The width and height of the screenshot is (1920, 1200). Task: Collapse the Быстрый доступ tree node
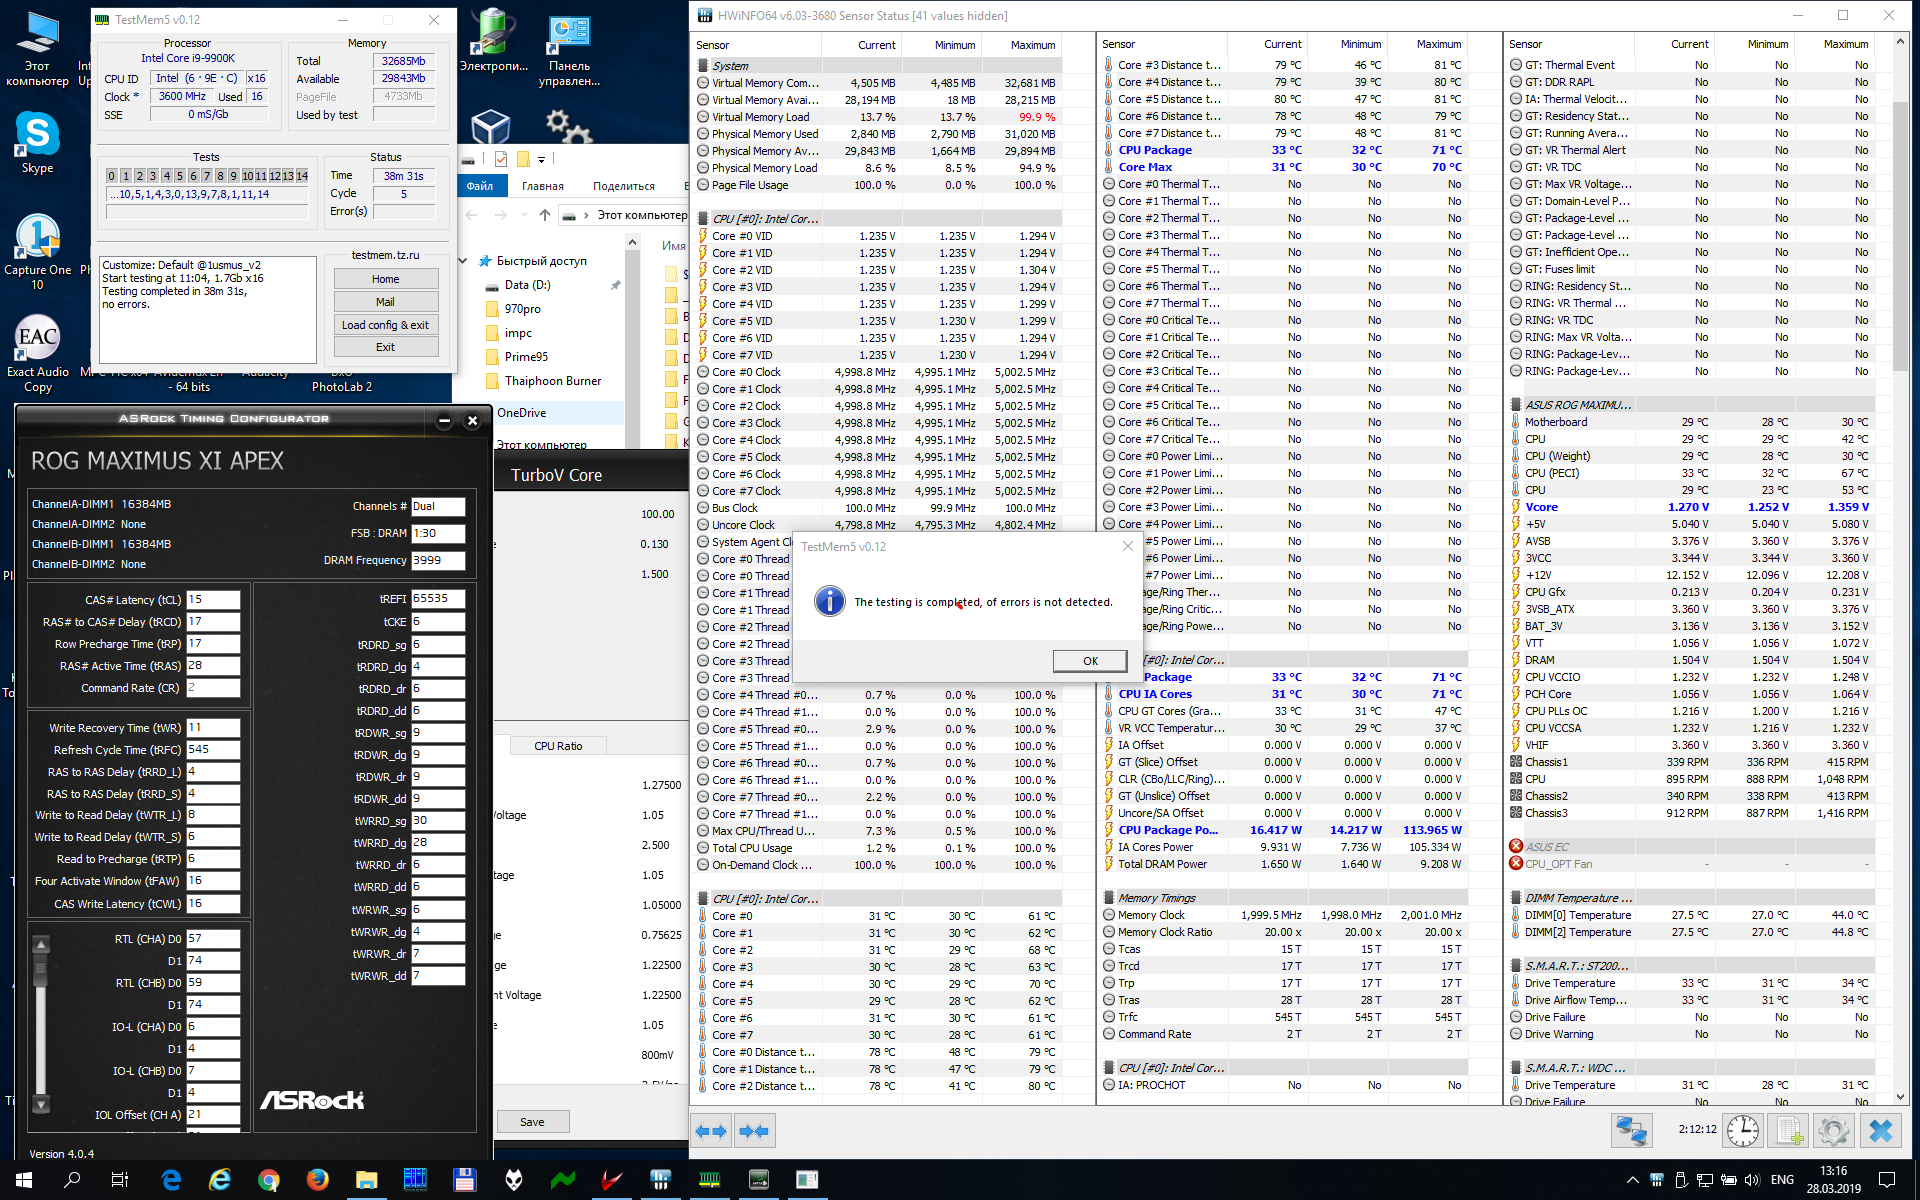coord(463,261)
